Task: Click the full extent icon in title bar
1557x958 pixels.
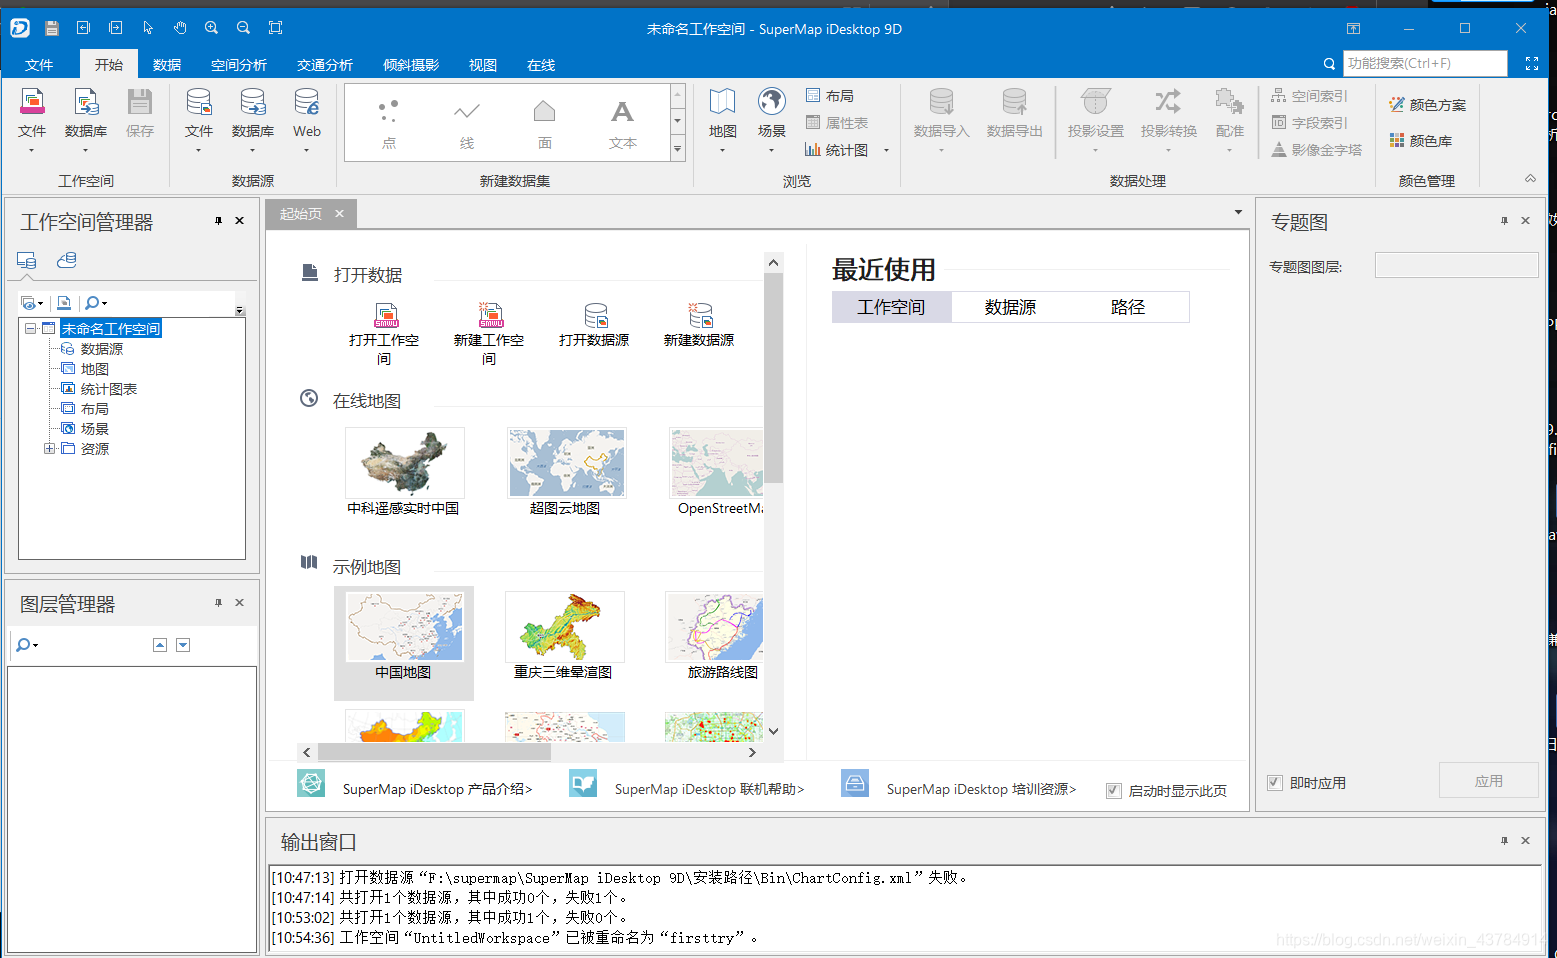Action: click(276, 28)
